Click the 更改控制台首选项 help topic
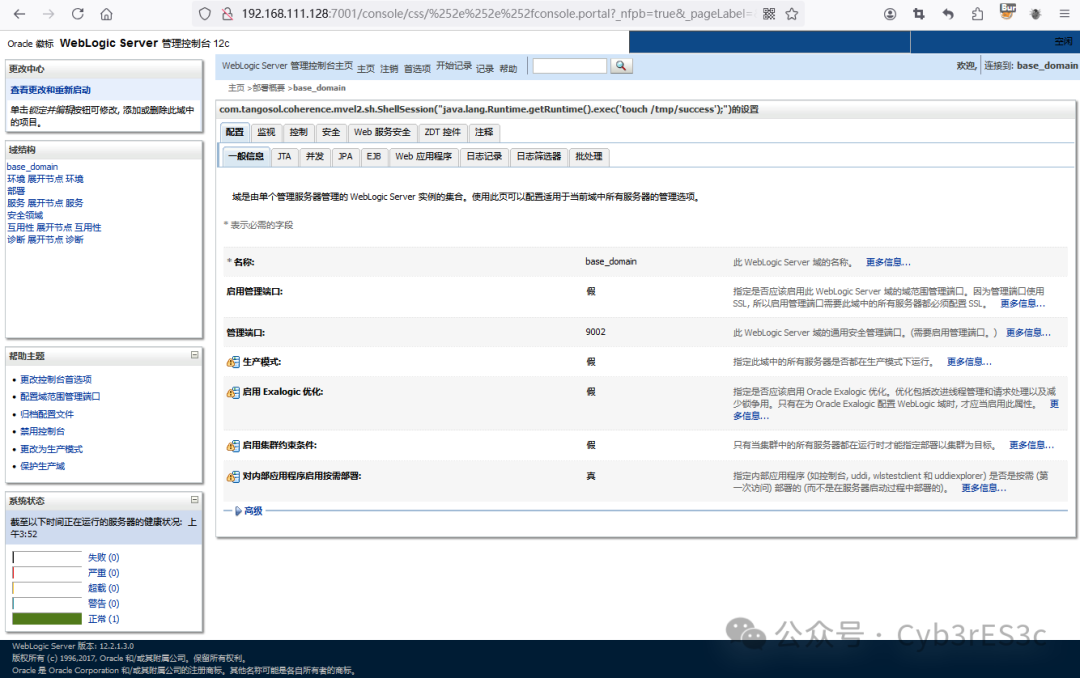Screen dimensions: 1080x678 [56, 380]
